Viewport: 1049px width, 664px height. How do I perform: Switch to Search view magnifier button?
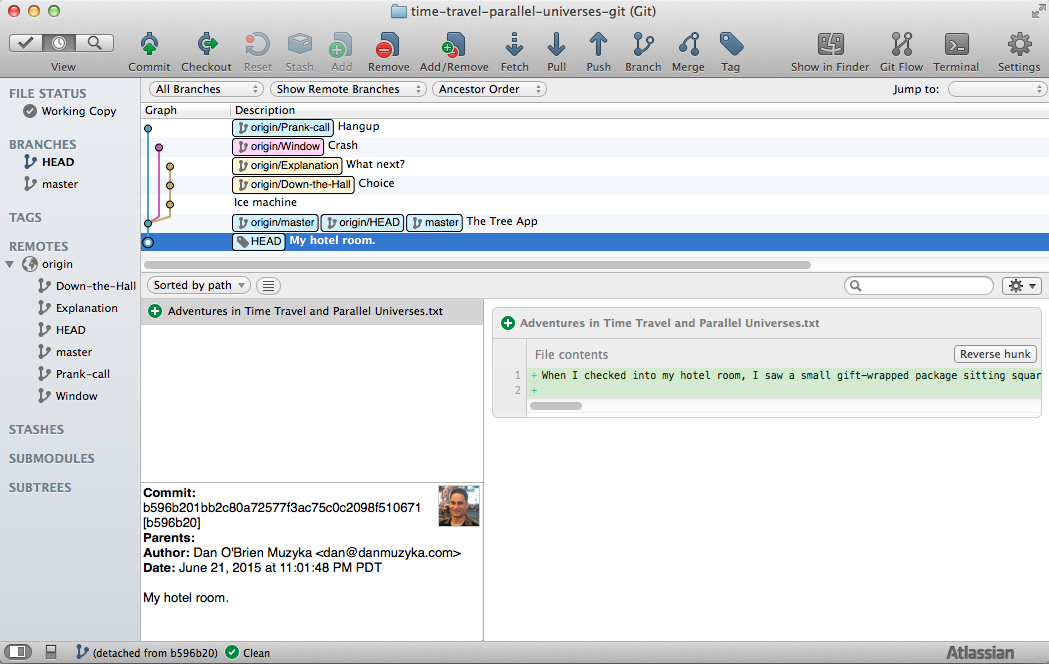click(x=94, y=43)
